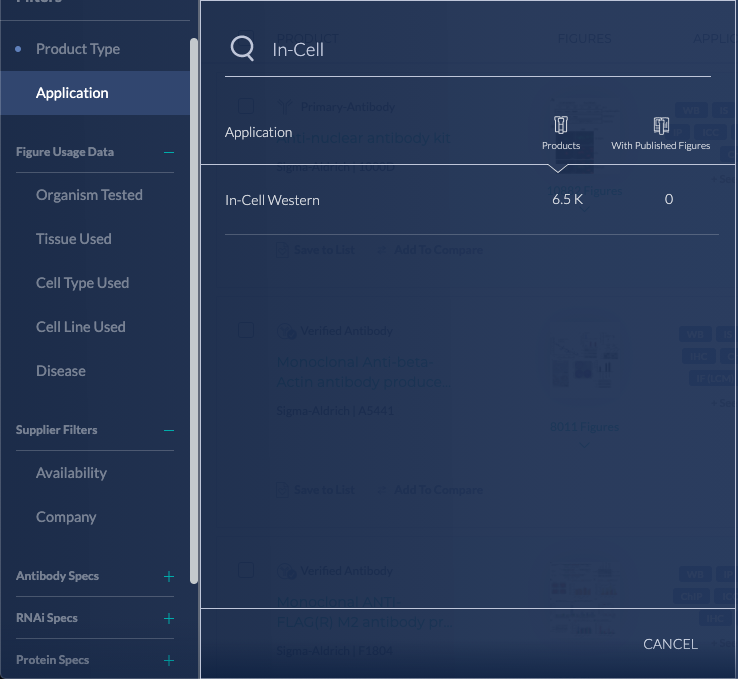Open the Company filter

[x=66, y=517]
